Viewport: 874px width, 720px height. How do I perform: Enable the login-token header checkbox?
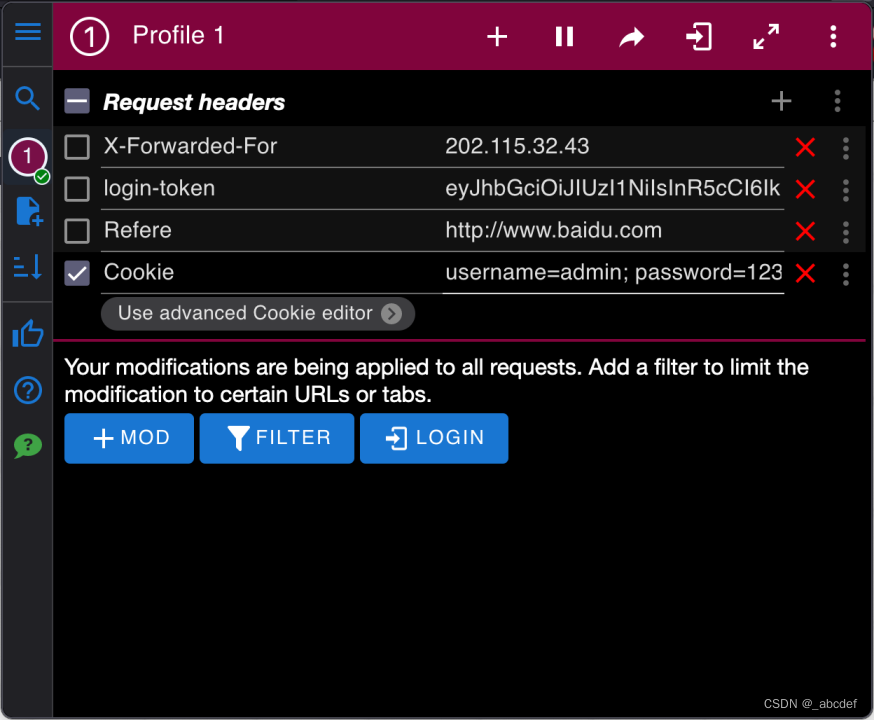[77, 189]
